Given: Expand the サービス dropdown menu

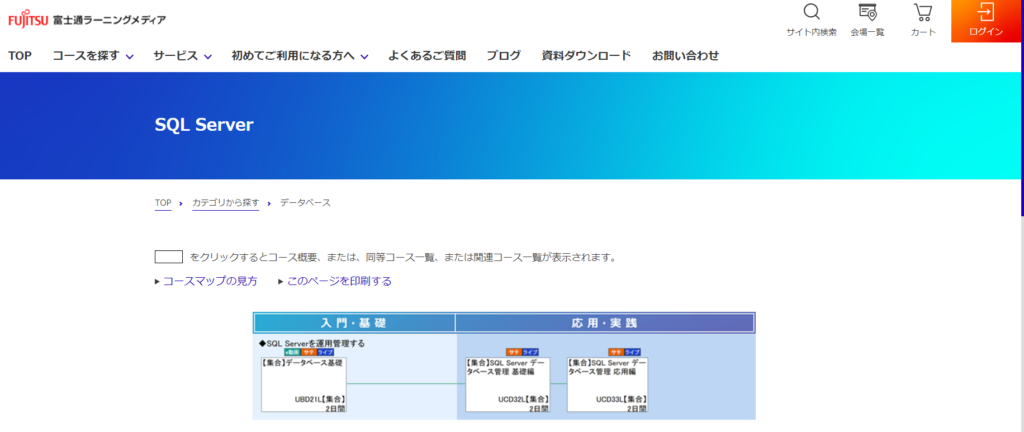Looking at the screenshot, I should [x=183, y=56].
